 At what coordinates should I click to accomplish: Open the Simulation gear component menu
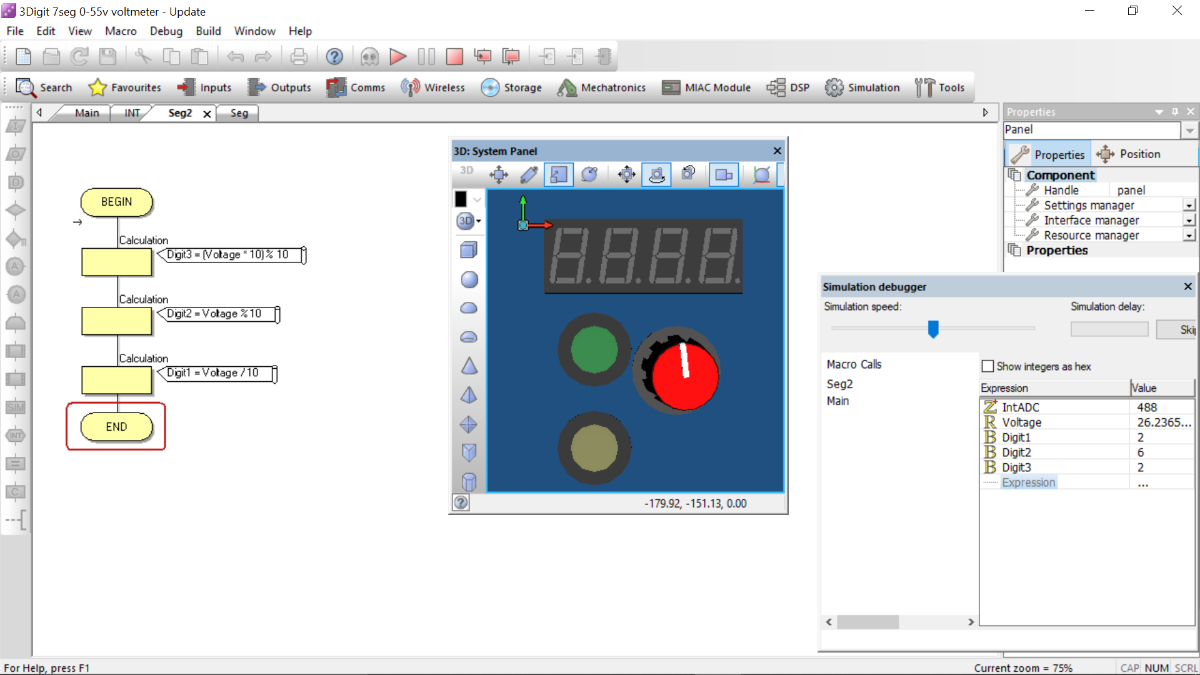[862, 87]
